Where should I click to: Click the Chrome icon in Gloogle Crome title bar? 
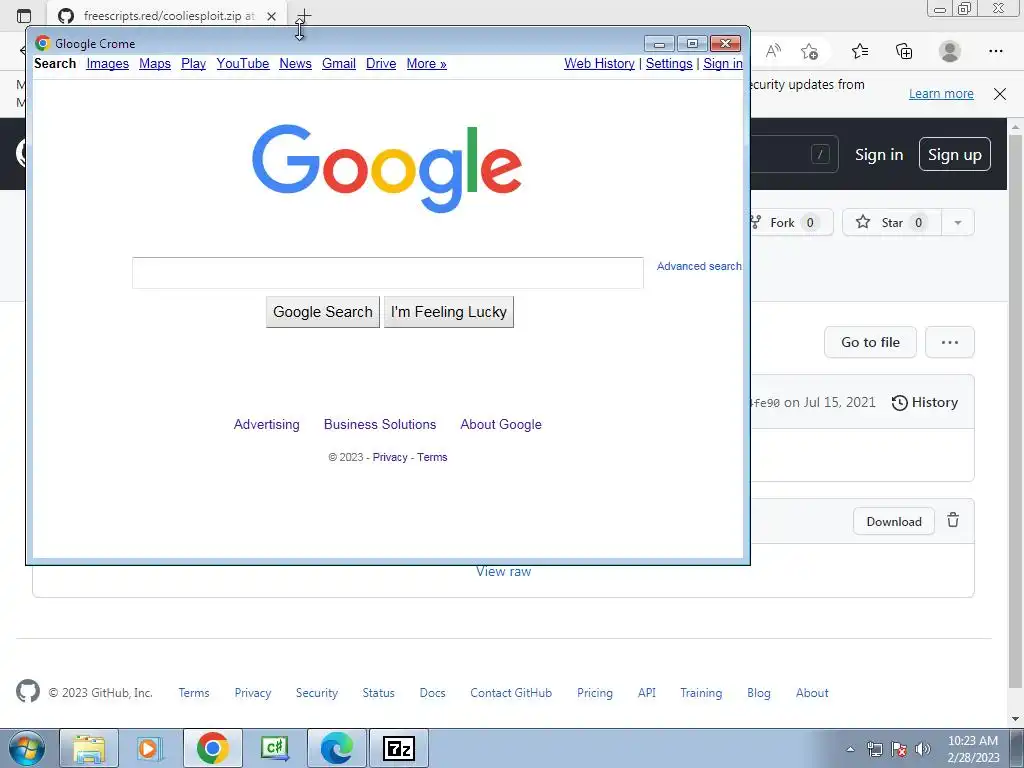coord(43,43)
